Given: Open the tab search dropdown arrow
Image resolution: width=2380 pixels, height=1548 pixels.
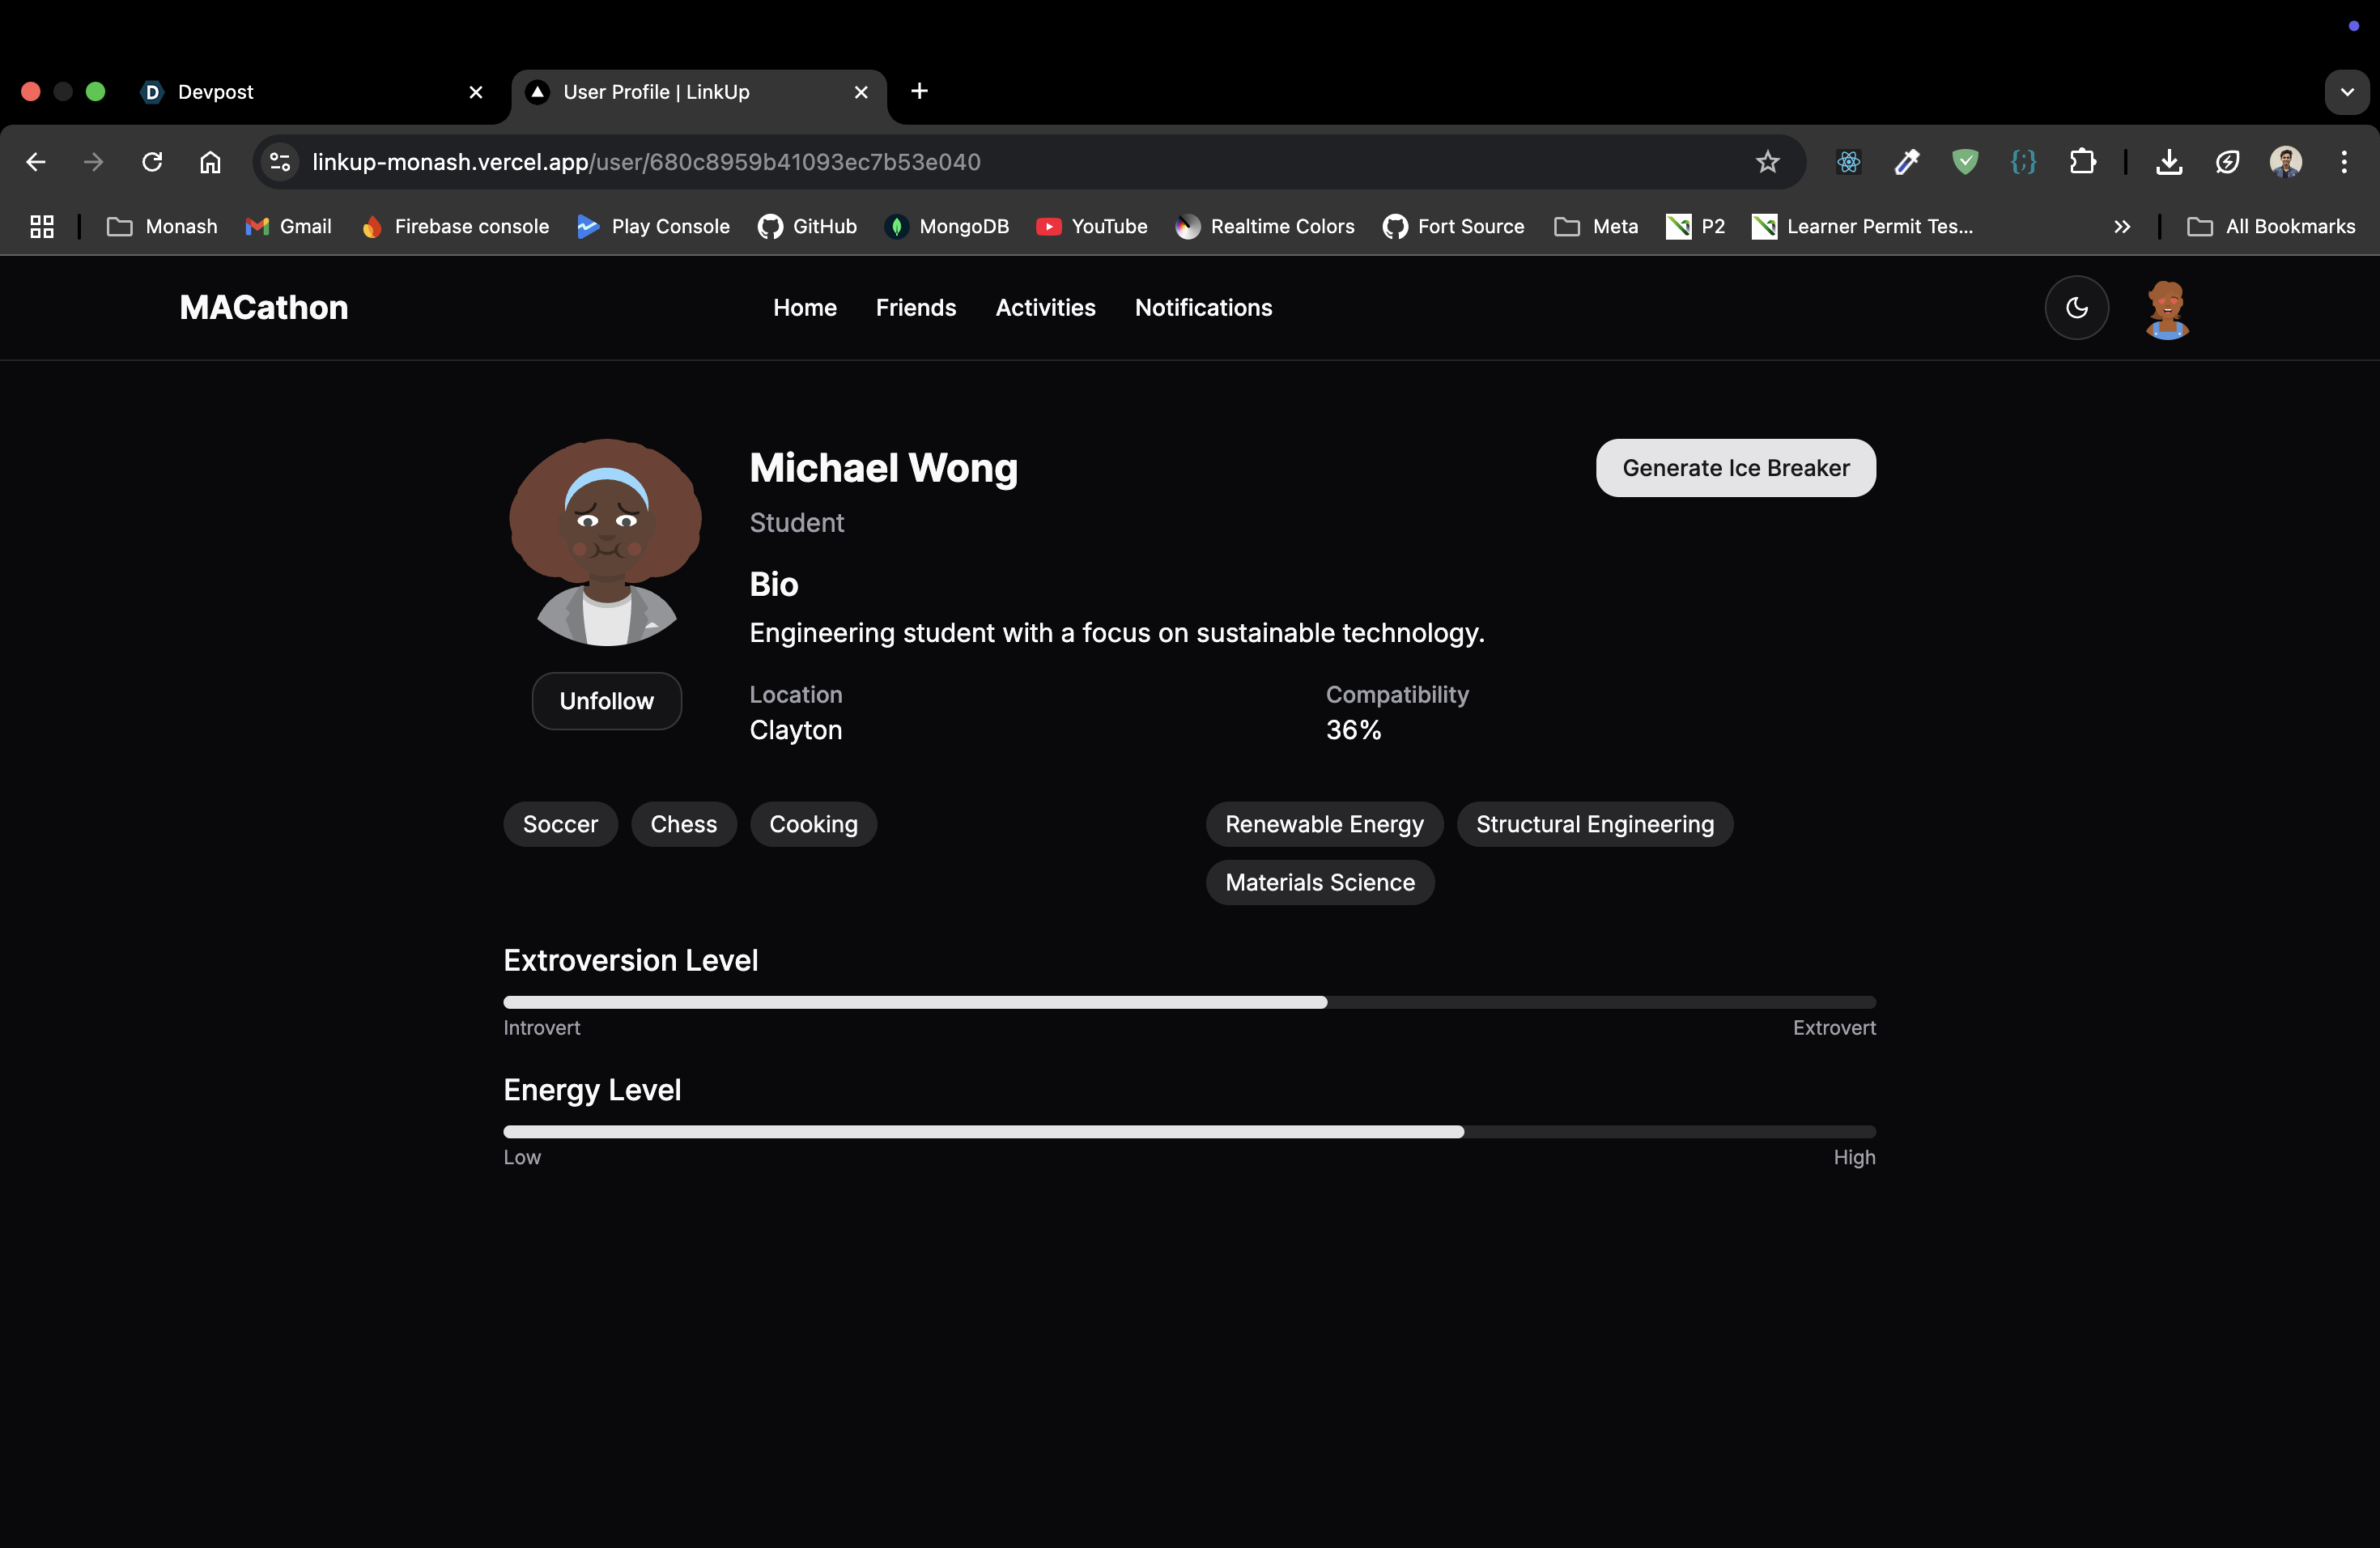Looking at the screenshot, I should click(2346, 92).
